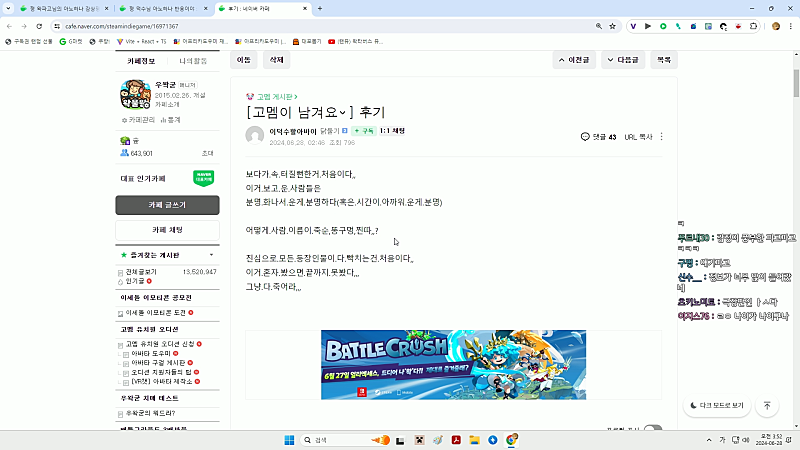The image size is (800, 450).
Task: Toggle 다크 모드로 보기 dark mode button
Action: (x=717, y=405)
